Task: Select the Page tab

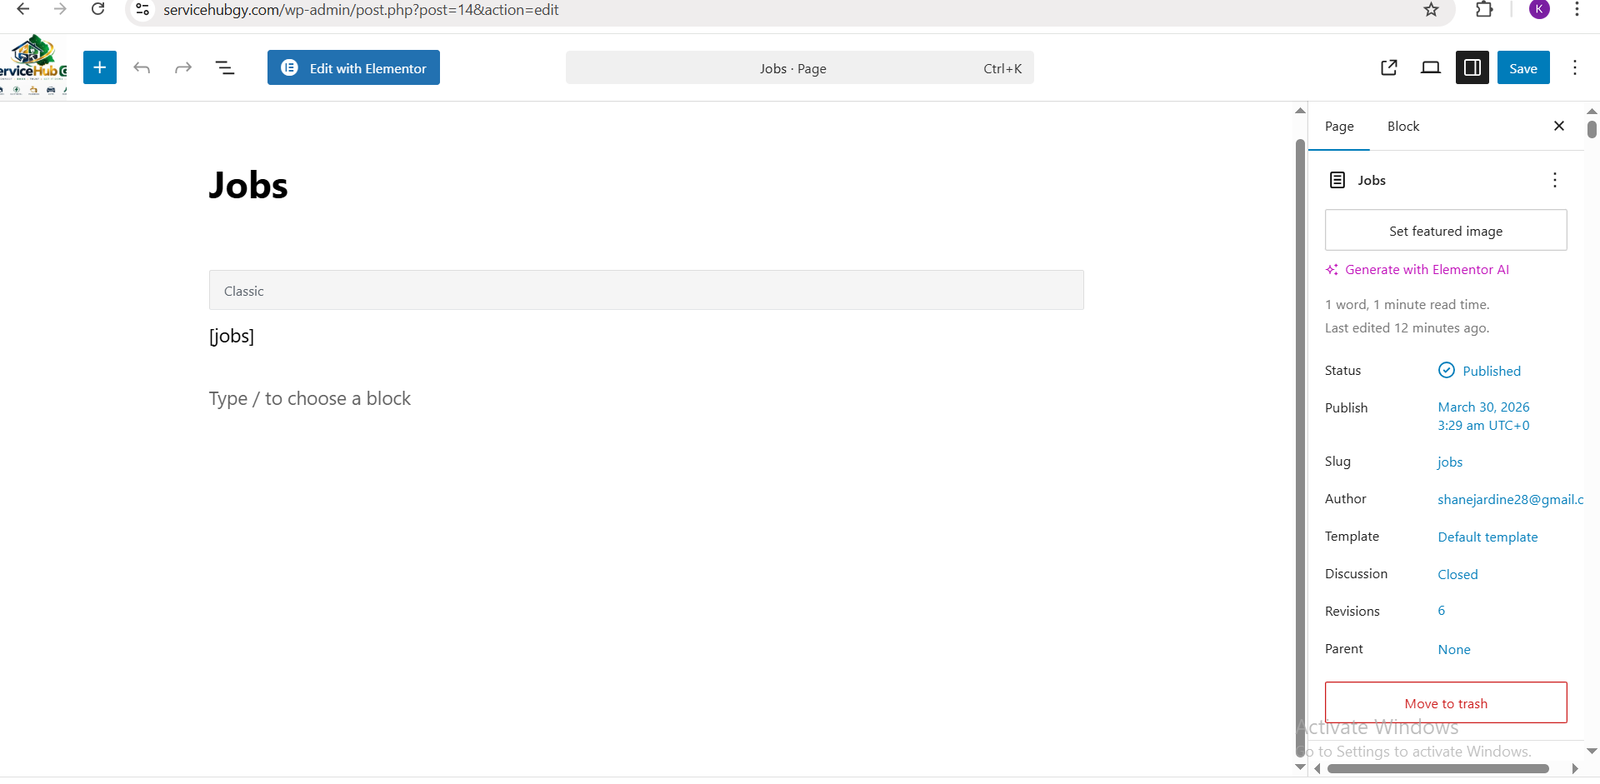Action: (x=1339, y=126)
